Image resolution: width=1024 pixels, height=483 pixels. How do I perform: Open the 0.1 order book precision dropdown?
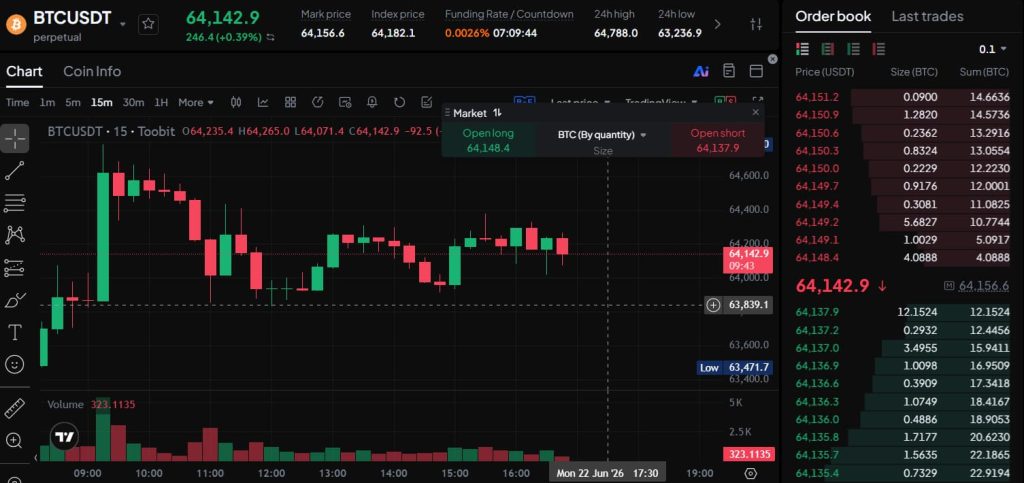(x=993, y=49)
